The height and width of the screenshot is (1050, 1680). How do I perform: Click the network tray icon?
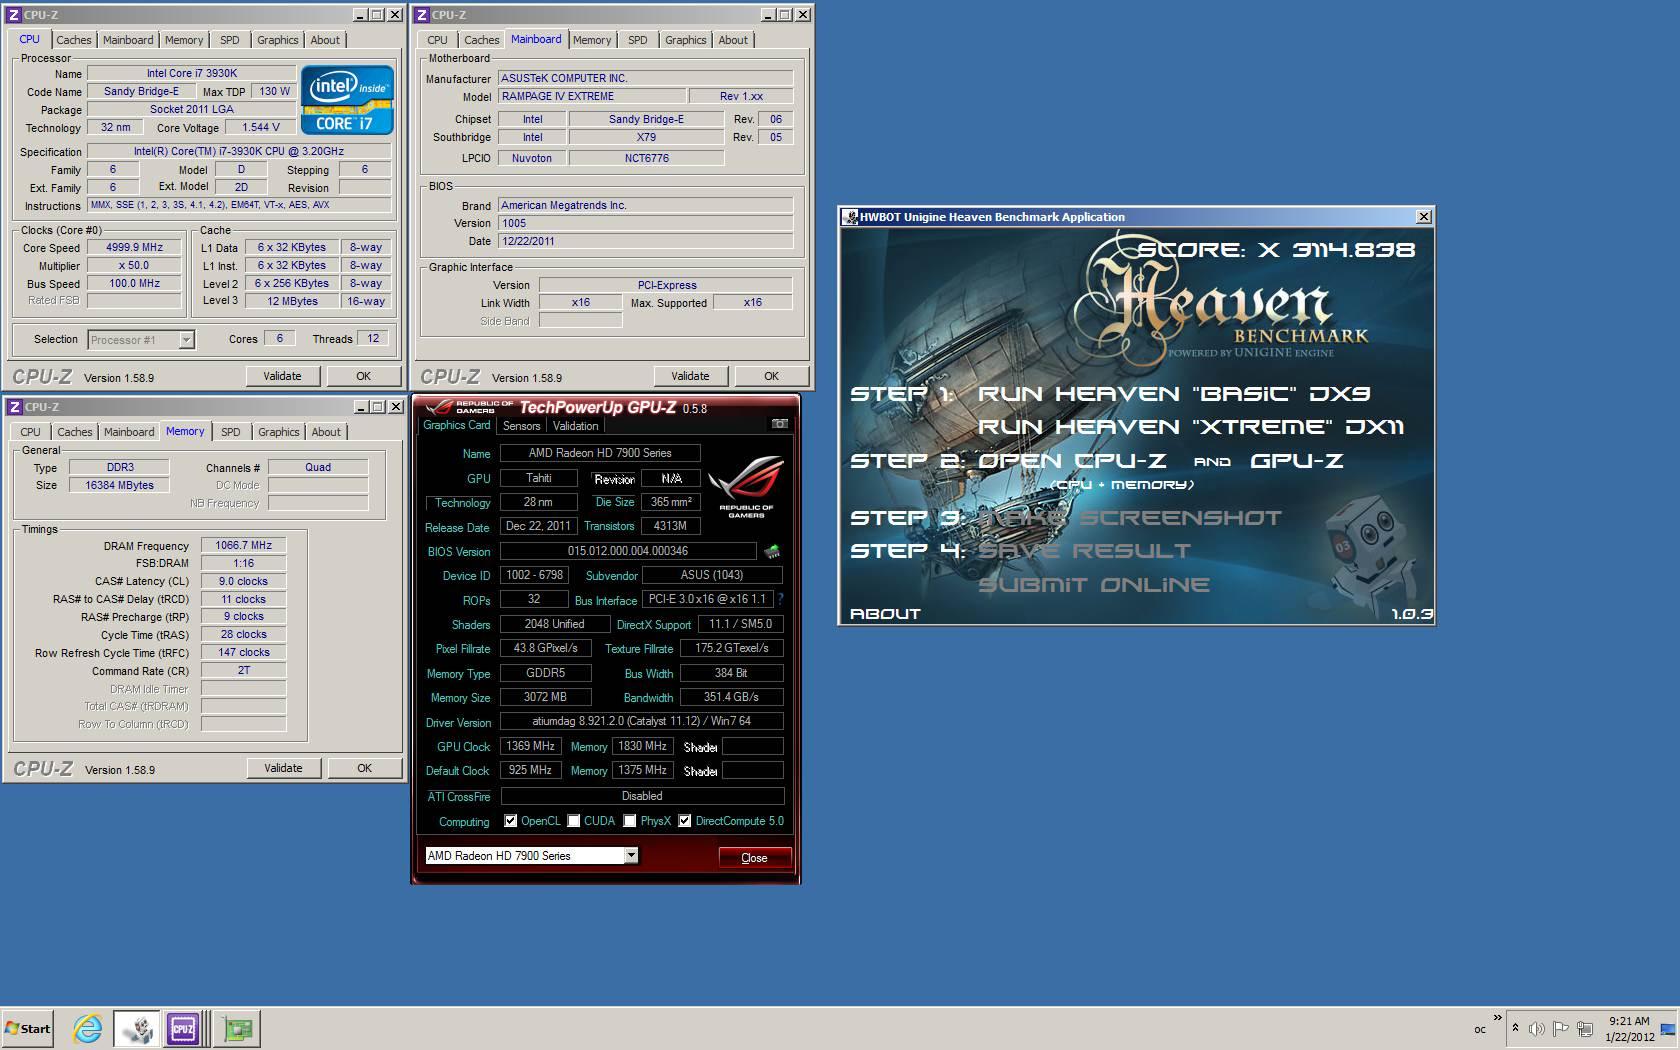click(x=1585, y=1028)
